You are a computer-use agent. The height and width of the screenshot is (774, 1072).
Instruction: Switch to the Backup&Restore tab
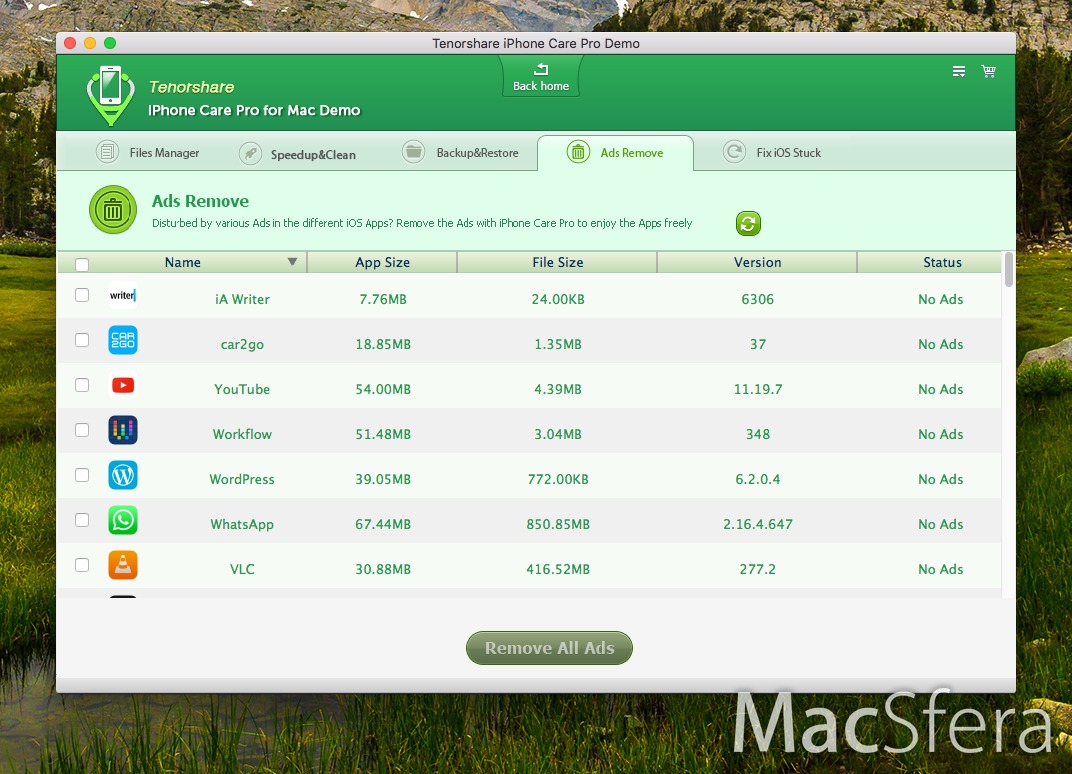[460, 152]
